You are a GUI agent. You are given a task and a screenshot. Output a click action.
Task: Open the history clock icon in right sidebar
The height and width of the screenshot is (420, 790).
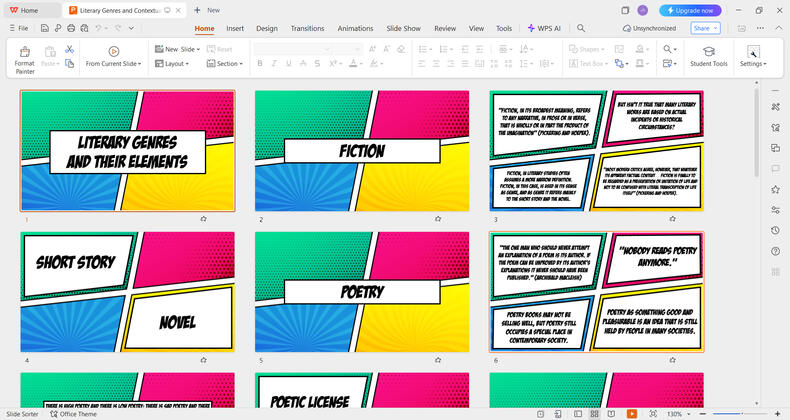click(775, 230)
